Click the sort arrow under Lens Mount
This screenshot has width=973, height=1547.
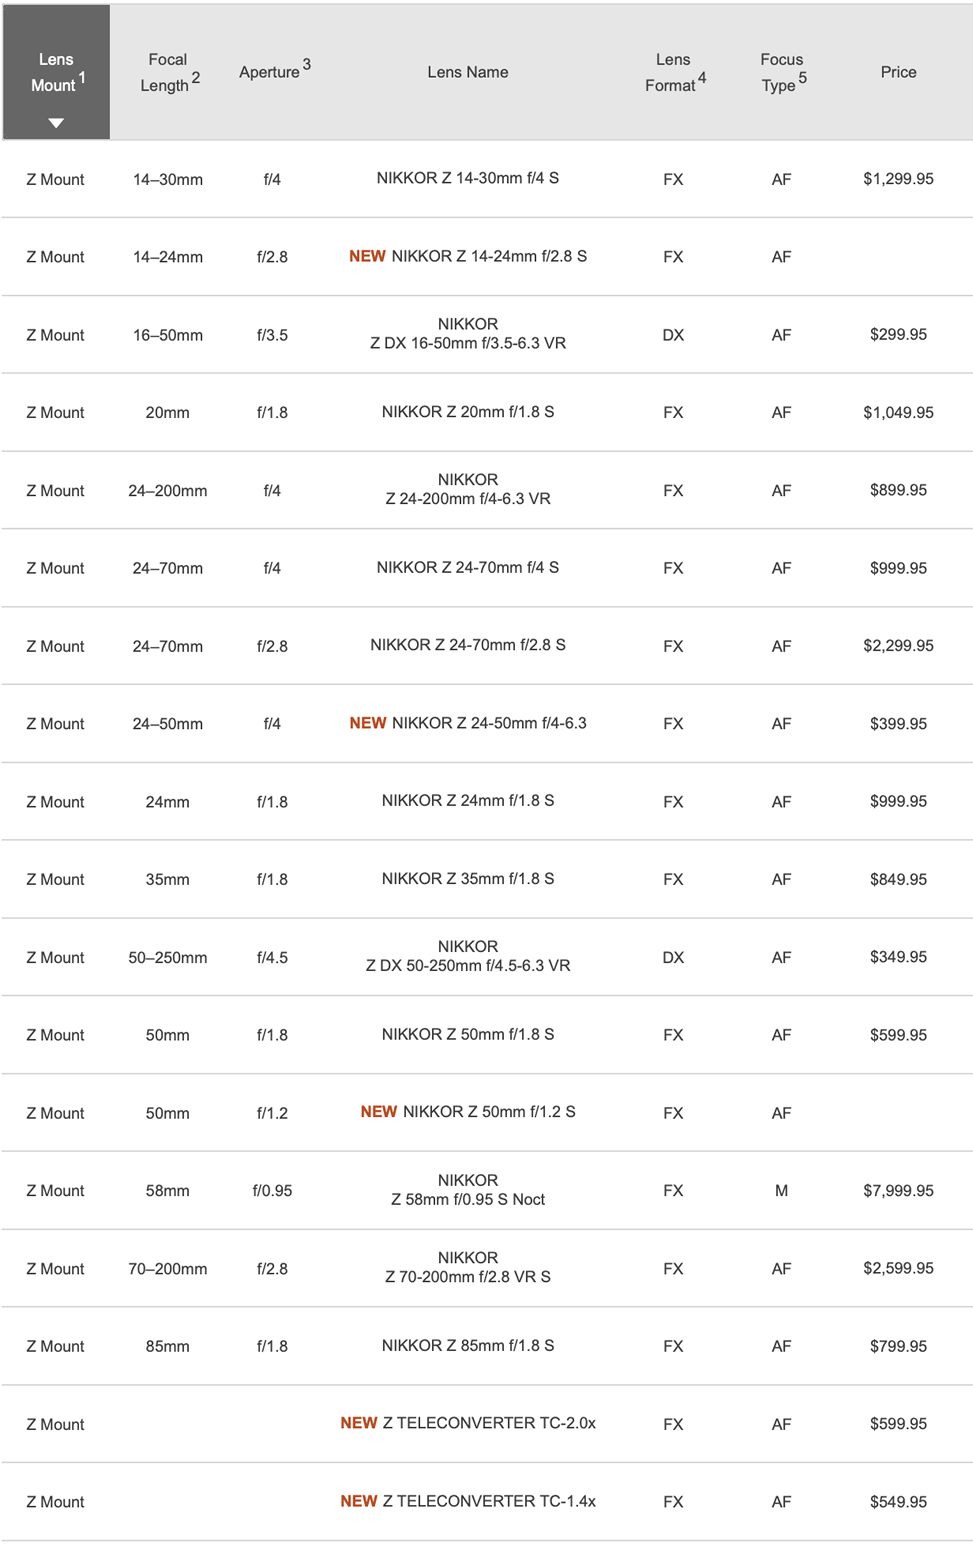[56, 123]
